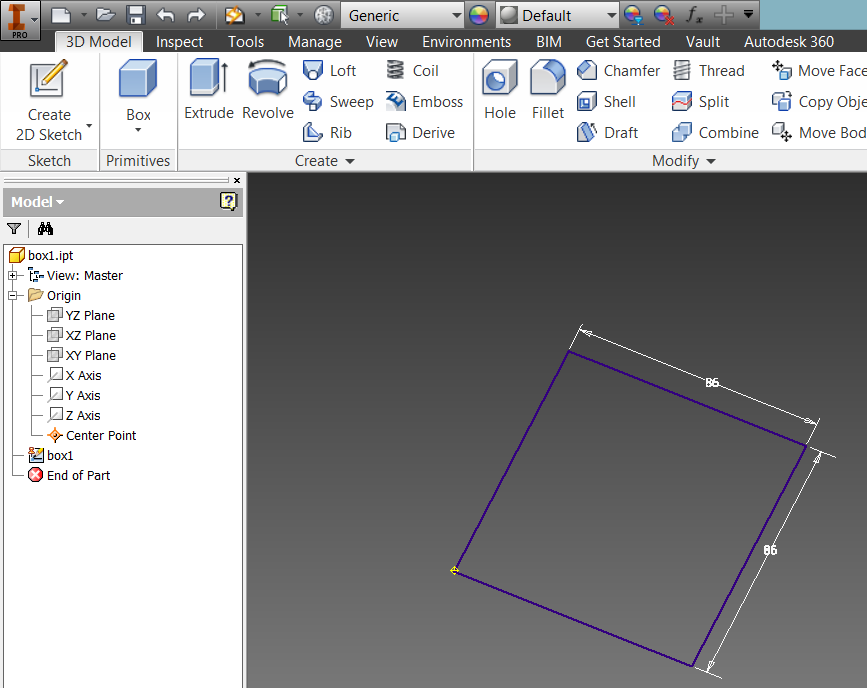Select the Draft tool
This screenshot has height=688, width=867.
pos(607,133)
